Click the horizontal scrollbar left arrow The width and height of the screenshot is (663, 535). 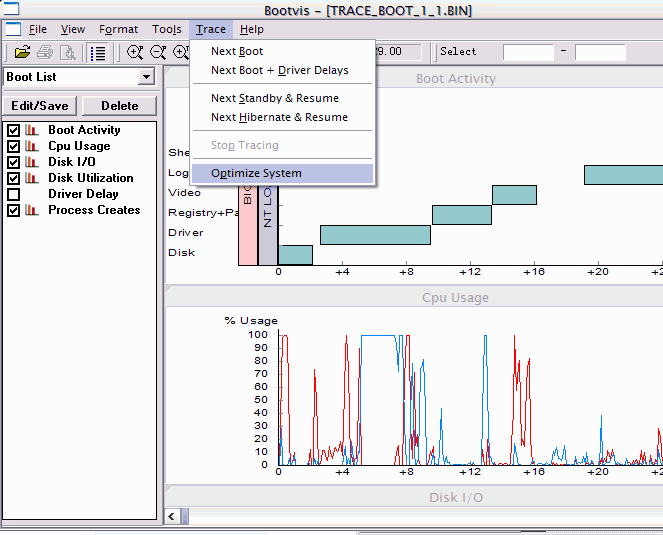click(173, 517)
